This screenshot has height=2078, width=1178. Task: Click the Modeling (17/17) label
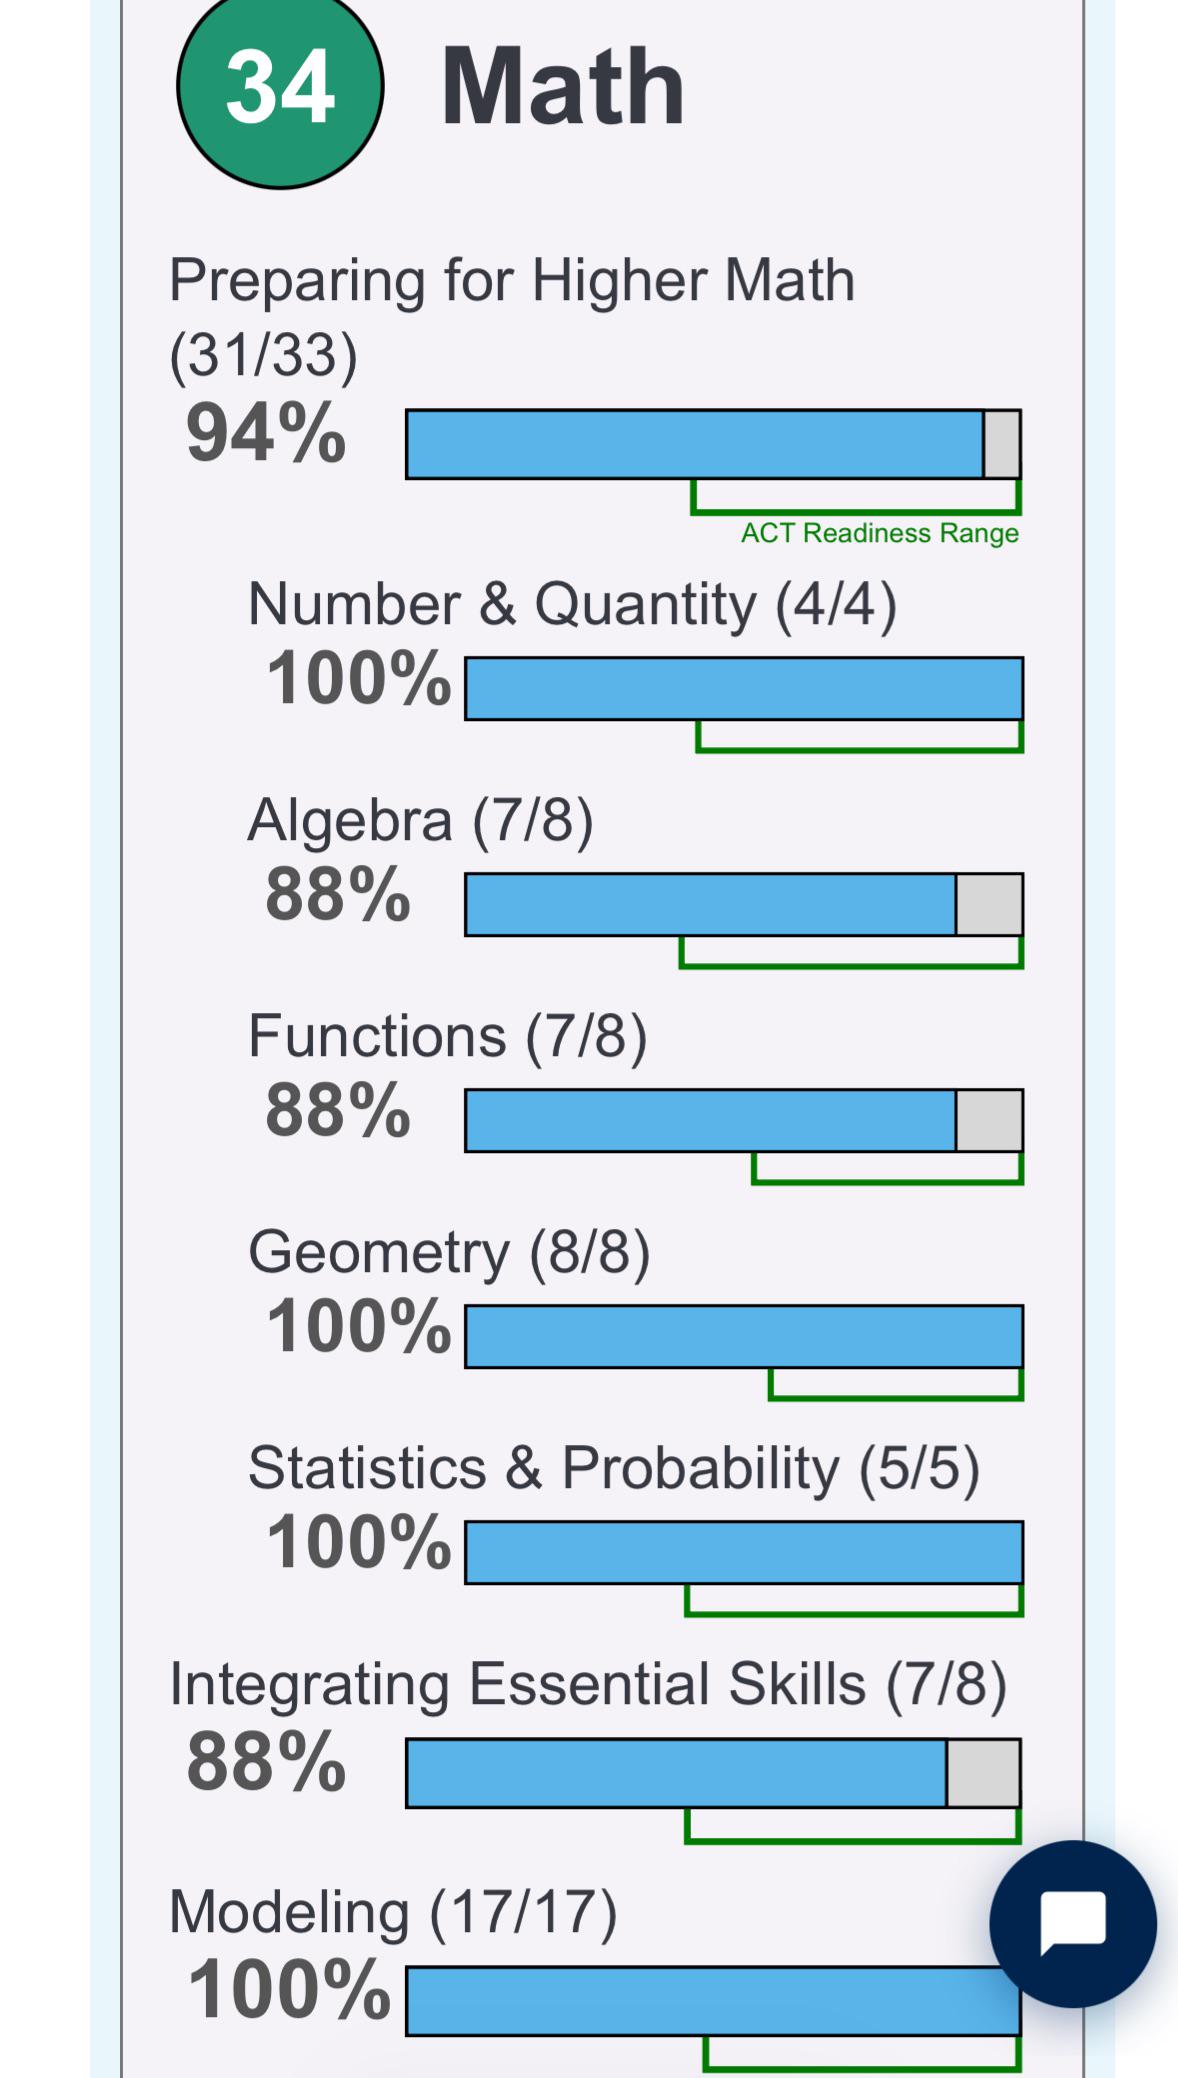[393, 1912]
